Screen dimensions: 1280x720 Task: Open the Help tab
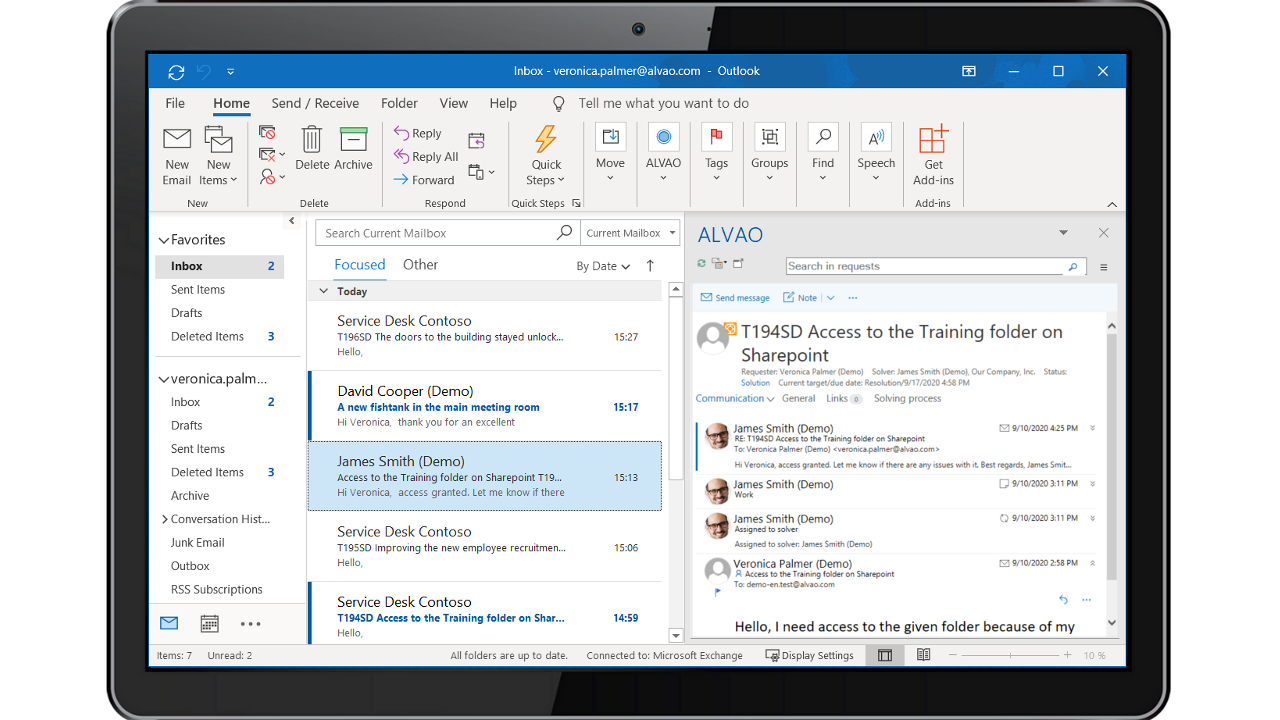(x=503, y=103)
